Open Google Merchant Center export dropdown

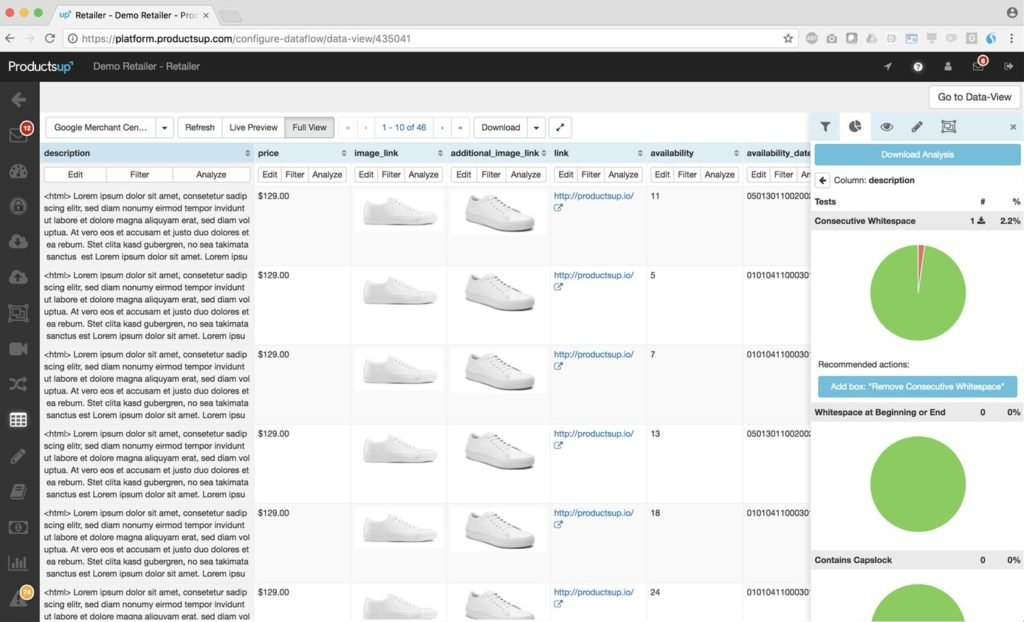[101, 127]
